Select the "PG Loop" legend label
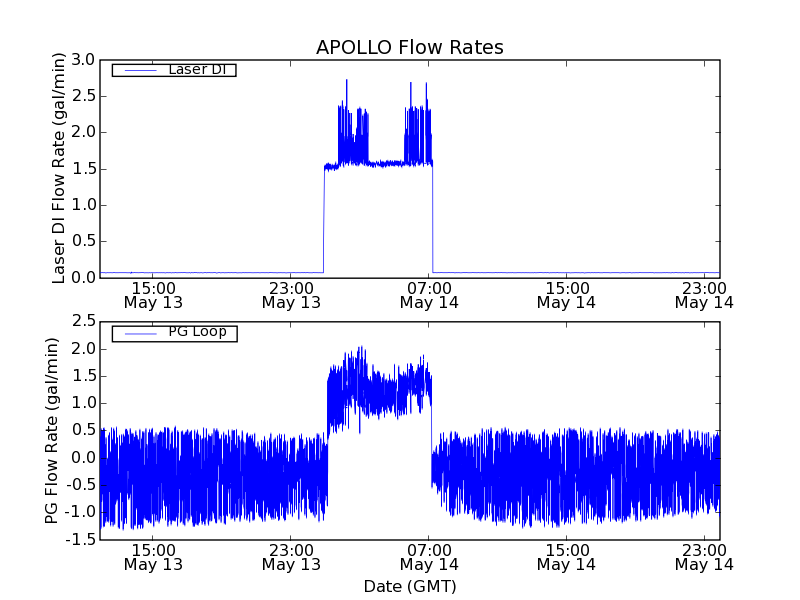The width and height of the screenshot is (800, 600). coord(197,332)
